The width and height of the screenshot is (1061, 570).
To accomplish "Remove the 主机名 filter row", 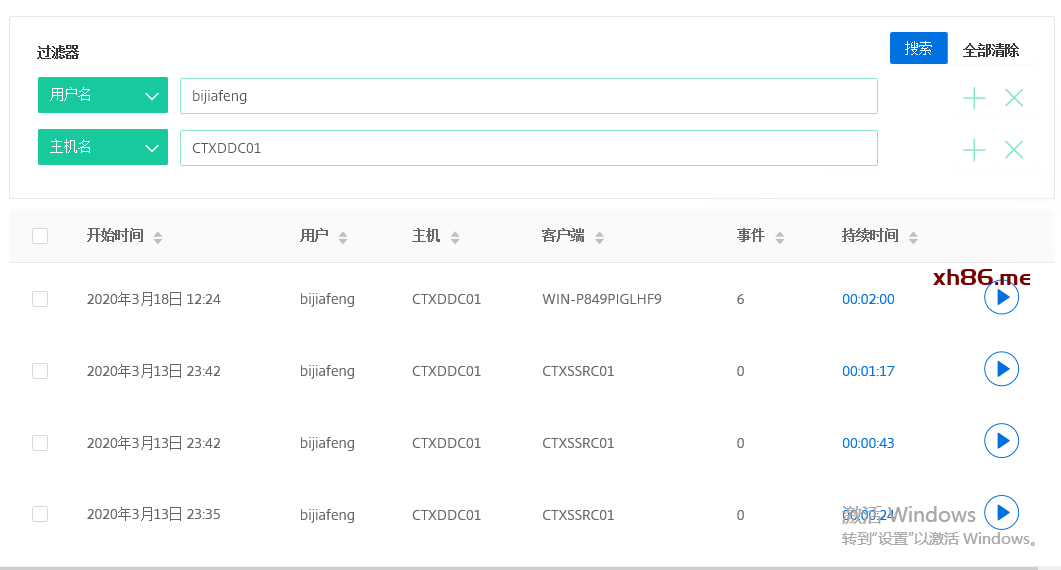I will tap(1014, 150).
